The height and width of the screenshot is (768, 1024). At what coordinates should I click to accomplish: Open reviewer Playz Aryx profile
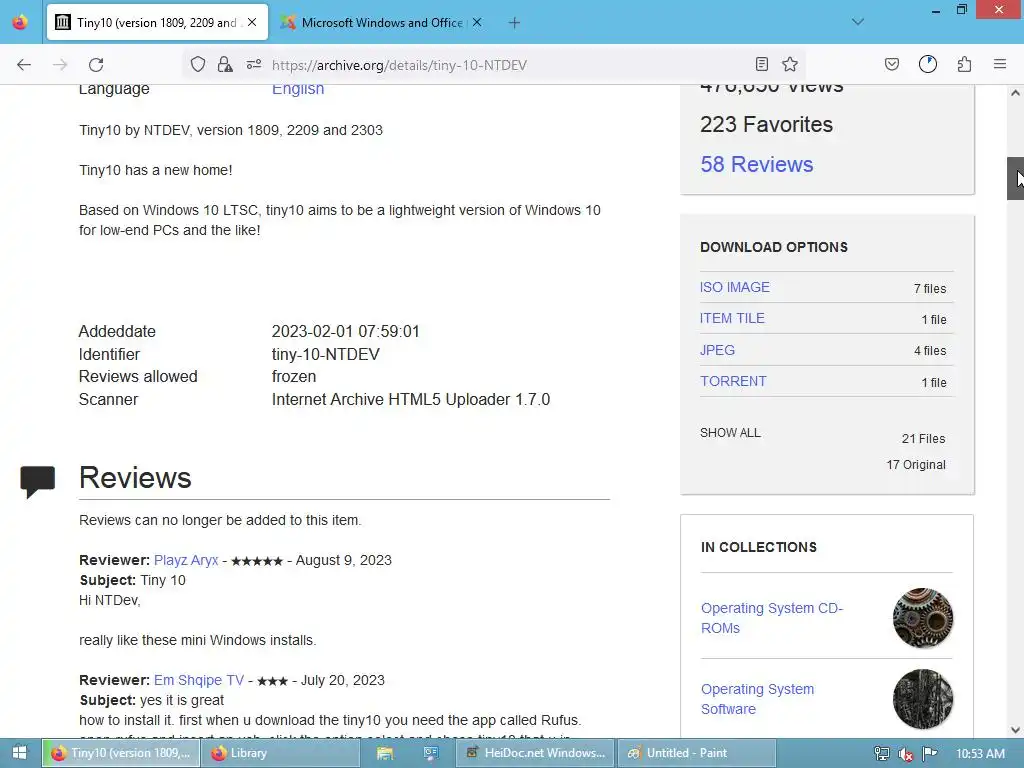pos(186,560)
